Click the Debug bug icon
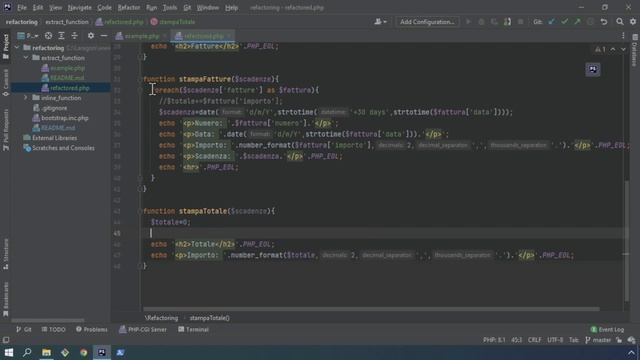This screenshot has width=640, height=360. pyautogui.click(x=481, y=22)
